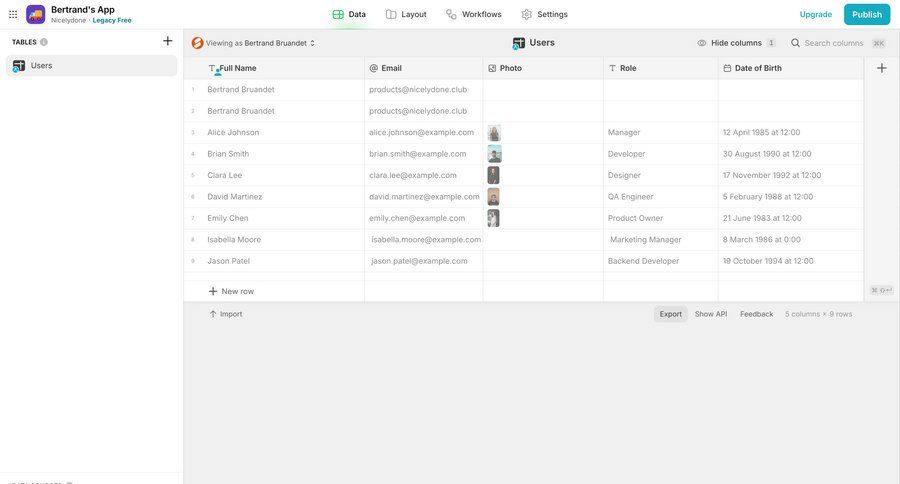Viewport: 900px width, 484px height.
Task: Add a new column with plus icon
Action: coord(882,68)
